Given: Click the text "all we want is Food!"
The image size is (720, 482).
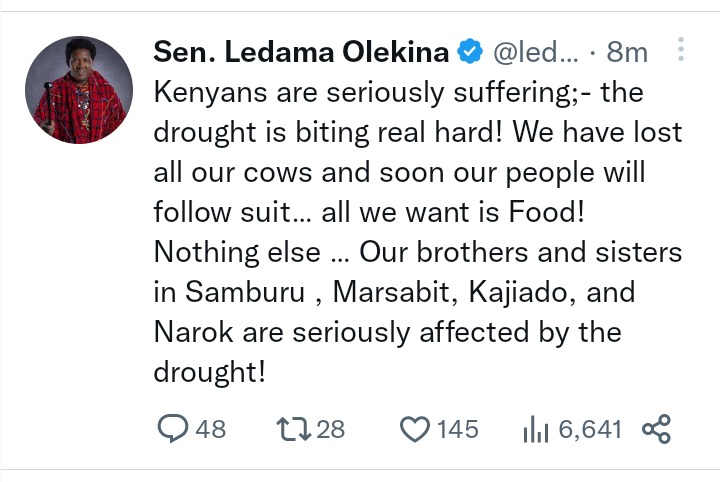Looking at the screenshot, I should [x=453, y=212].
